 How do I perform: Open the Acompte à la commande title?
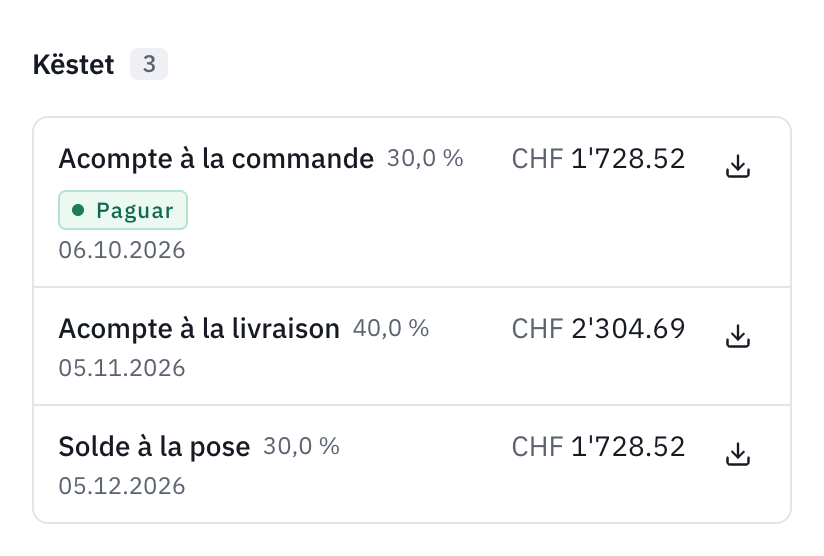[x=216, y=159]
